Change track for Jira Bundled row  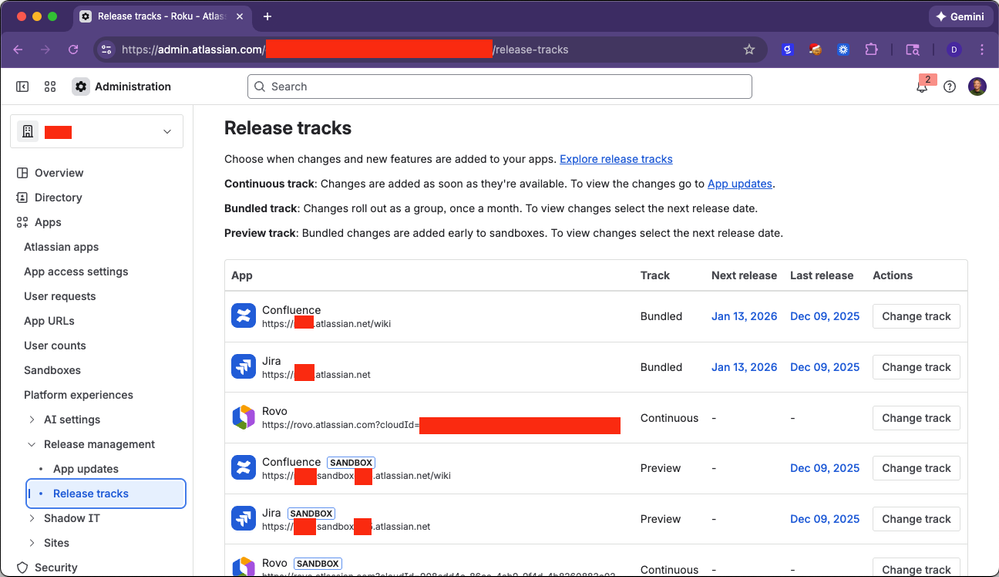pos(916,367)
